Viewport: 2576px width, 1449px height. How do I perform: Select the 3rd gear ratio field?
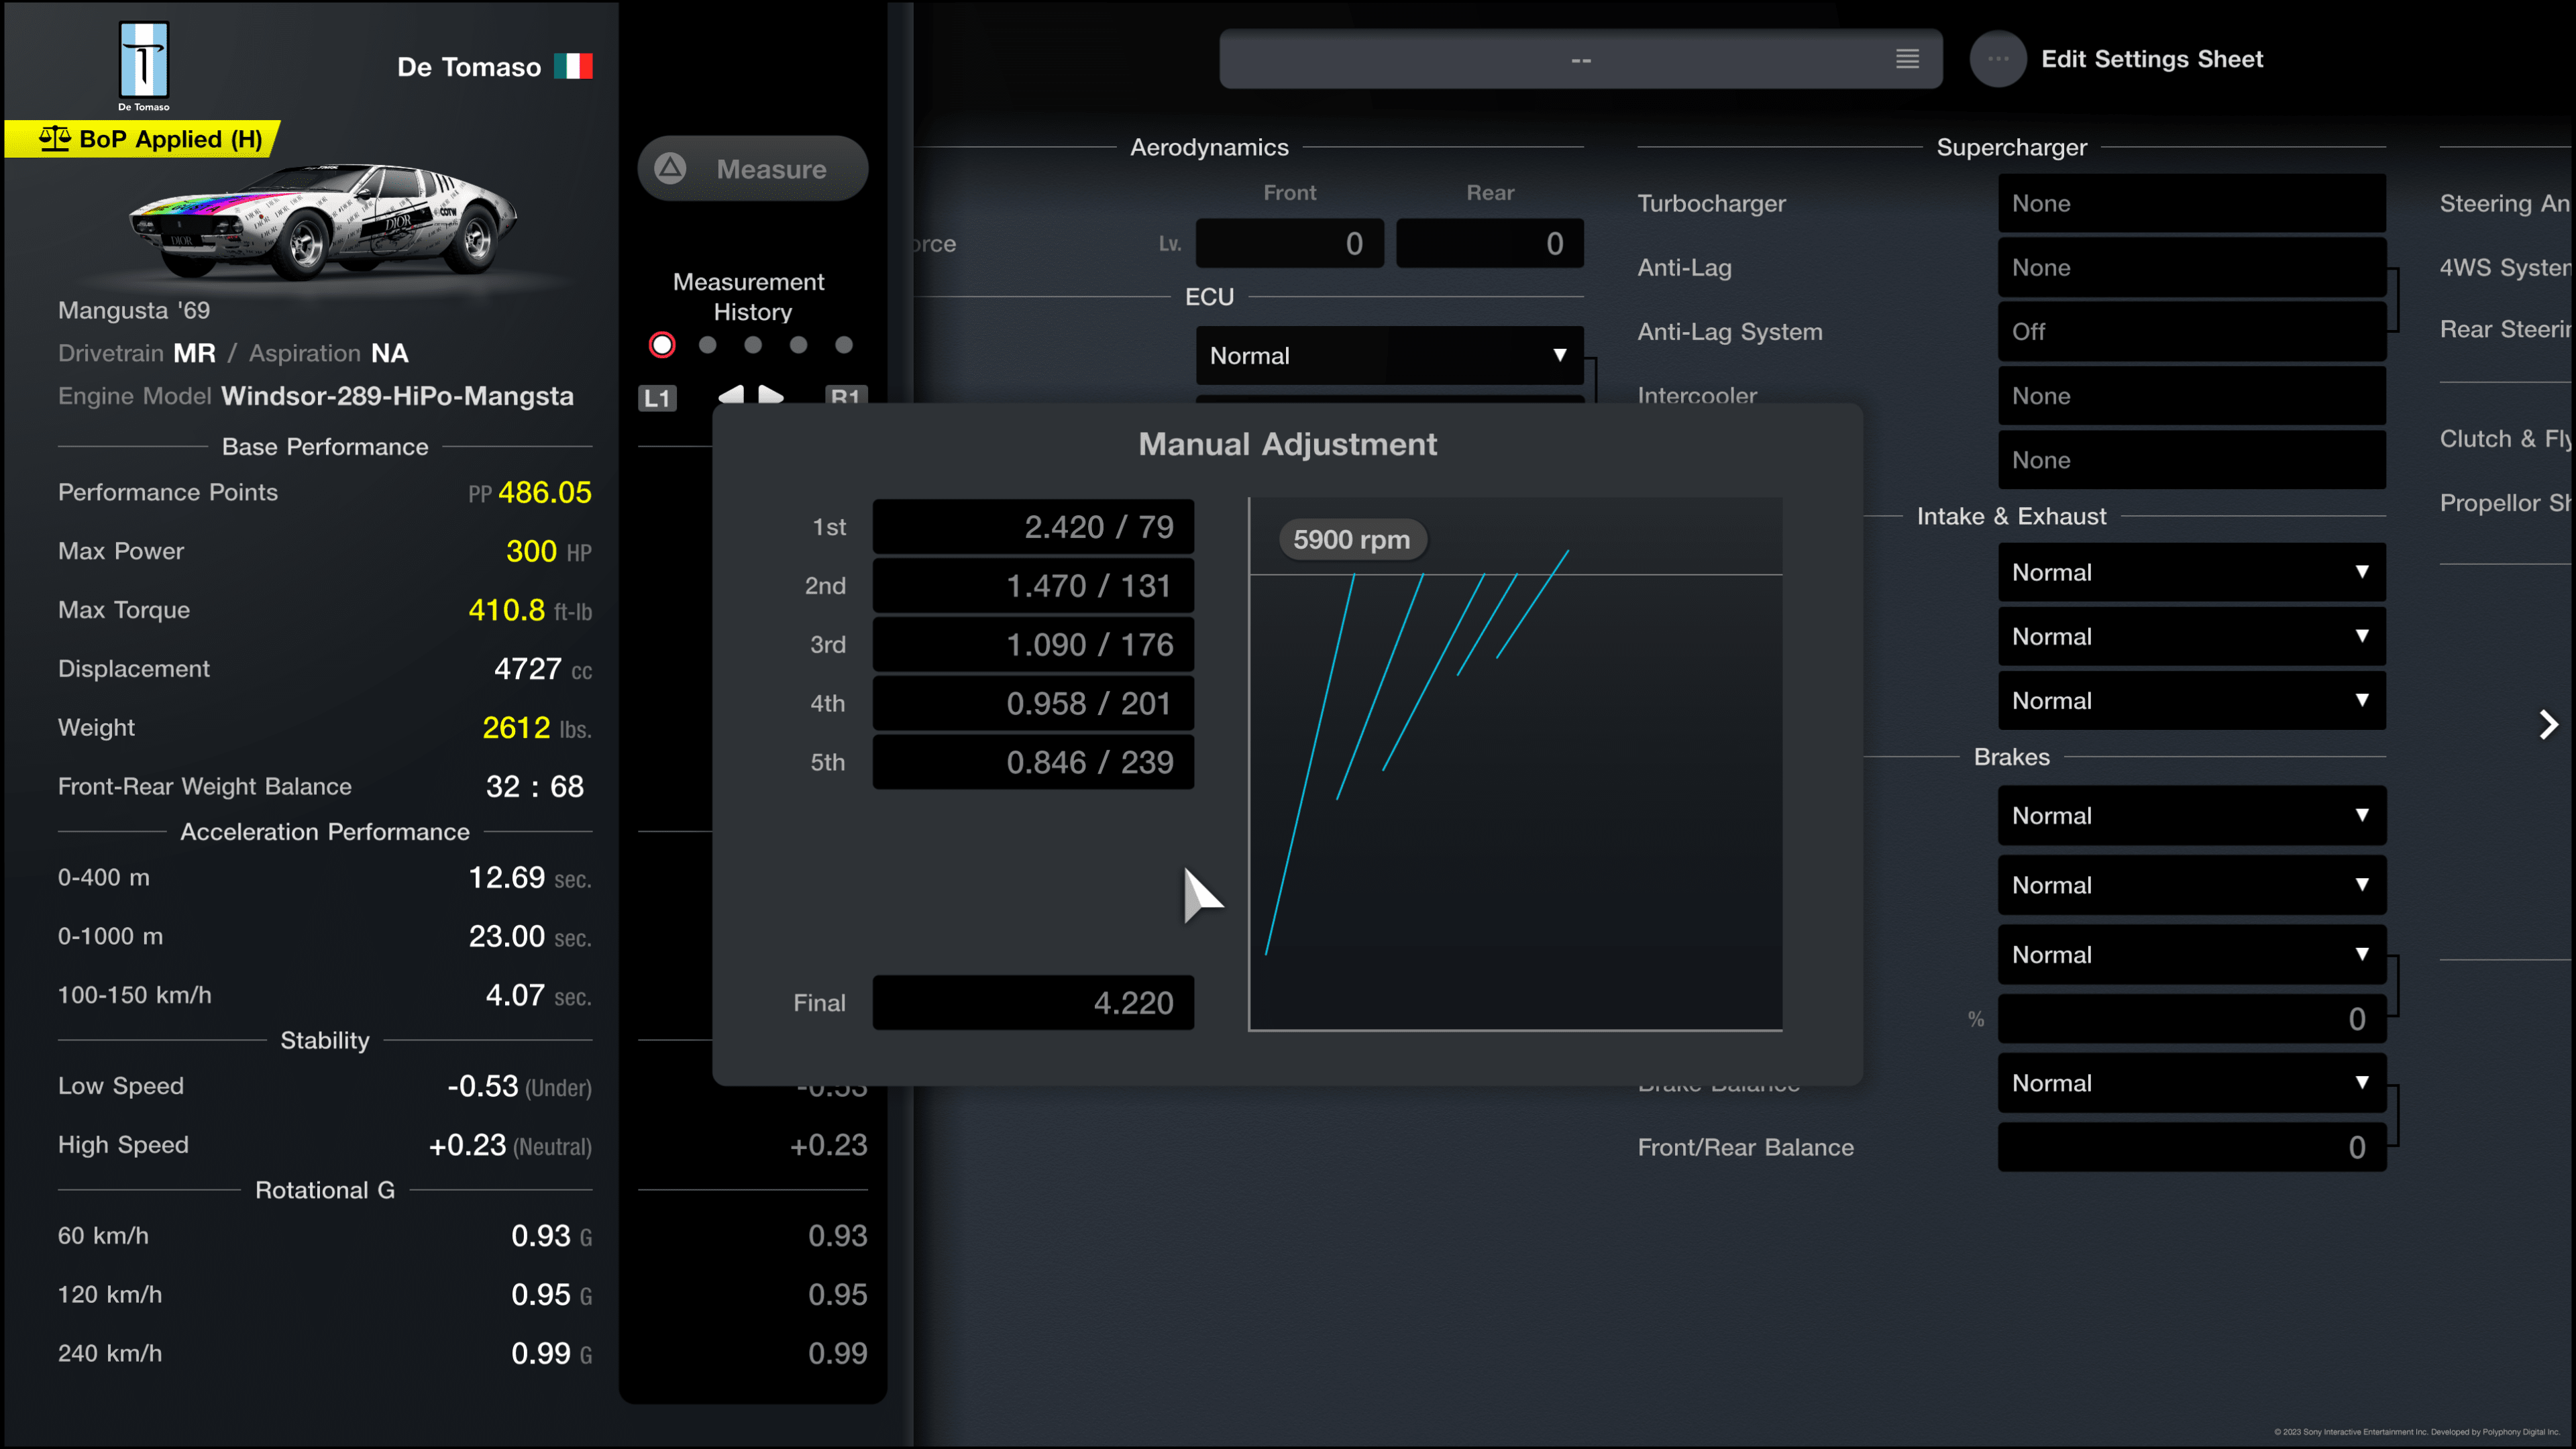[1033, 644]
